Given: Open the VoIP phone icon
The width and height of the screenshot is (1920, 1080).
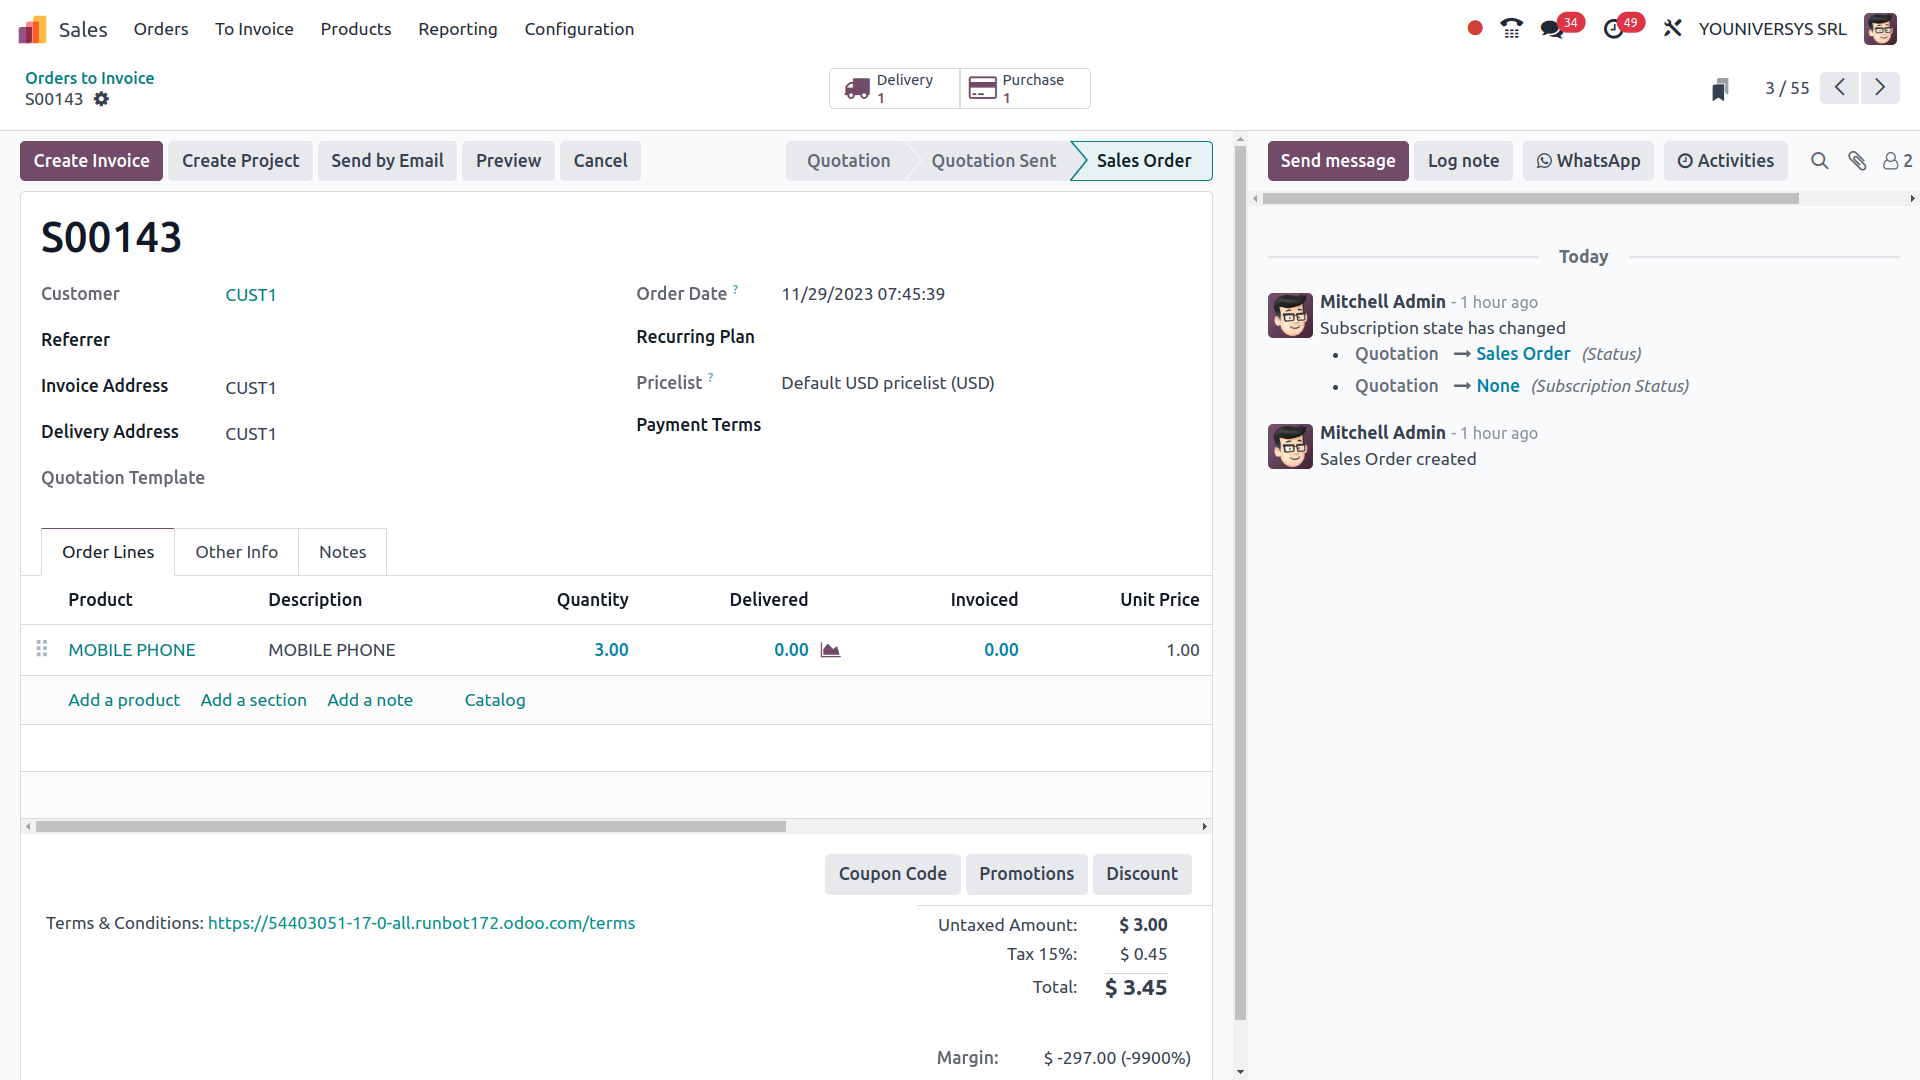Looking at the screenshot, I should click(x=1511, y=28).
